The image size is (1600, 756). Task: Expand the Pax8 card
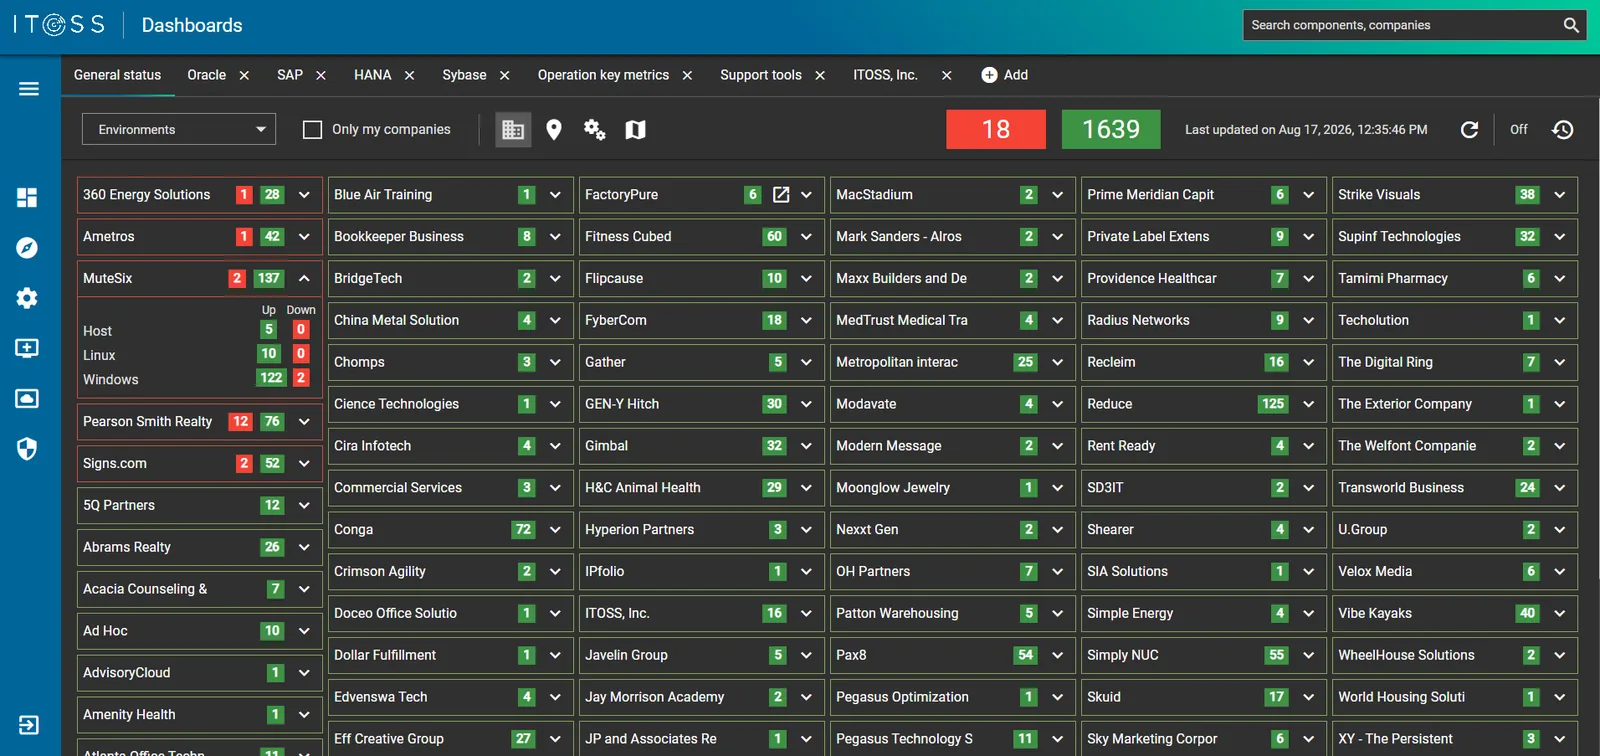(1057, 655)
